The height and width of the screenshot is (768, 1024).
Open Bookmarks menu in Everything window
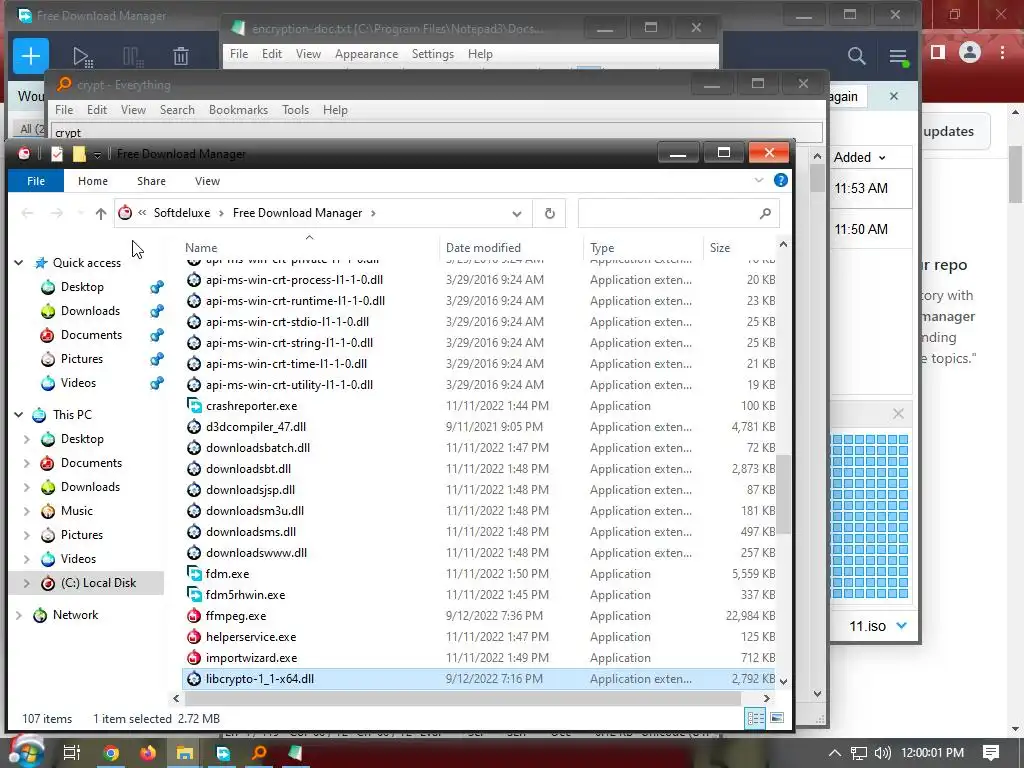238,110
